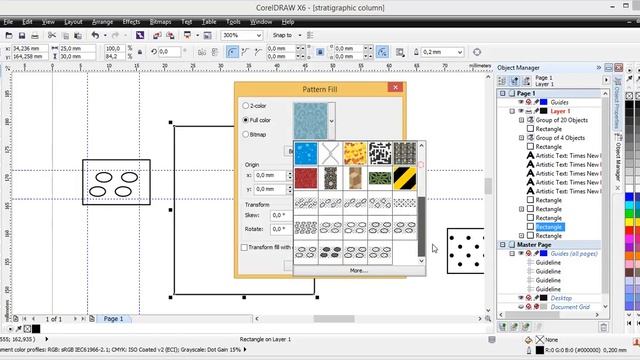Click the Undo arrow icon
Screen dimensions: 640x360
click(95, 36)
